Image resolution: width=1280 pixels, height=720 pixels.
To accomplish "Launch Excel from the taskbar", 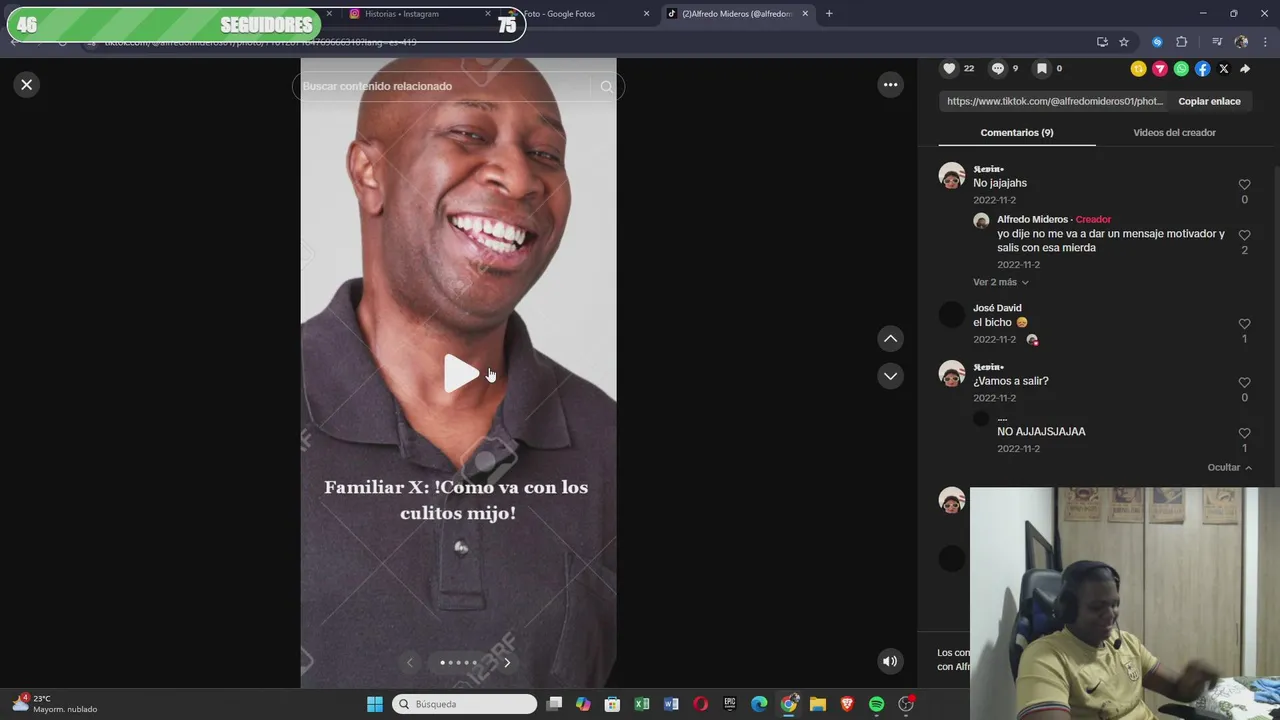I will pyautogui.click(x=642, y=704).
